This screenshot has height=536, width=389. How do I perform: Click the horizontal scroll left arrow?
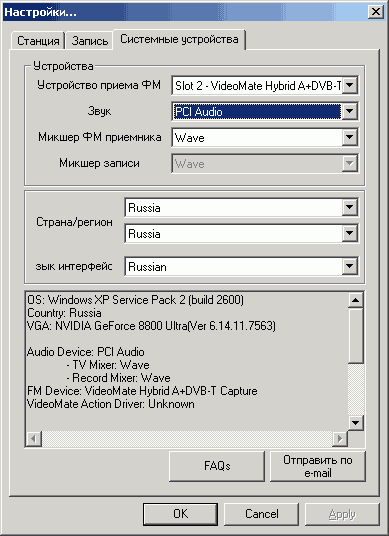tap(34, 438)
